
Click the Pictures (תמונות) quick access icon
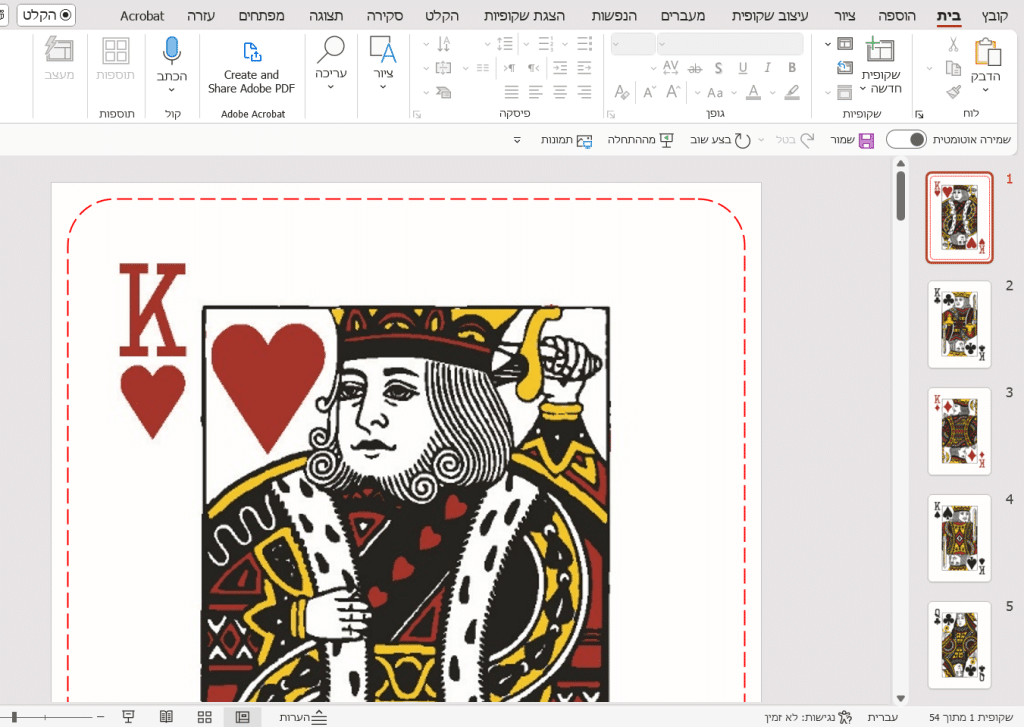point(584,140)
